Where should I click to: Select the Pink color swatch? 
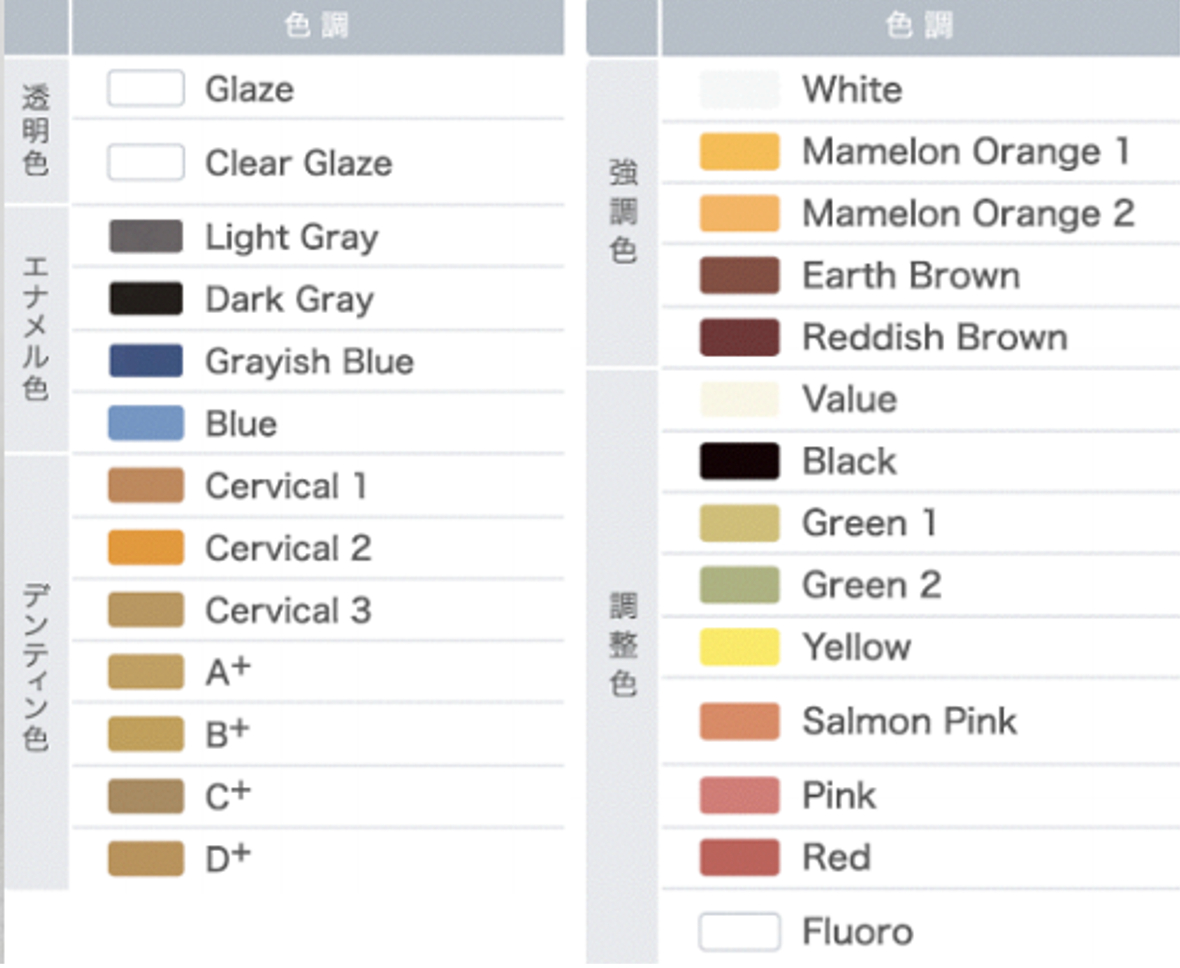click(739, 796)
